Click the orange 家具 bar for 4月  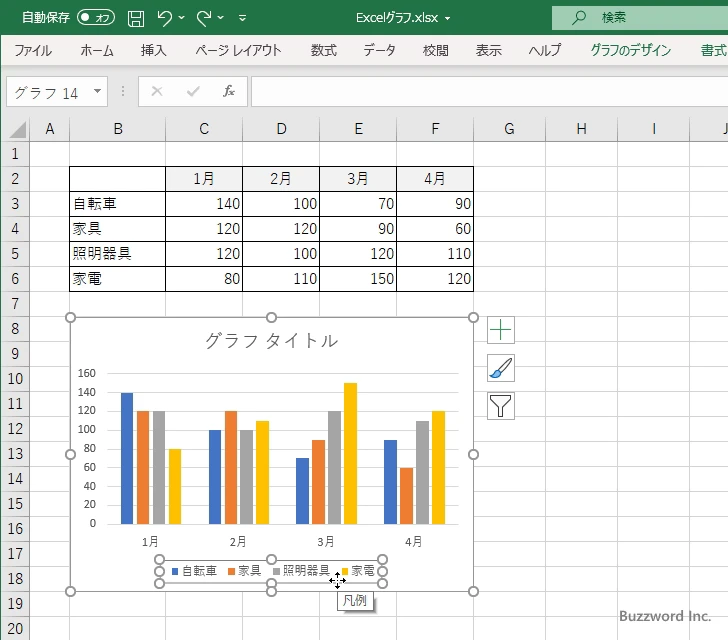pyautogui.click(x=406, y=496)
